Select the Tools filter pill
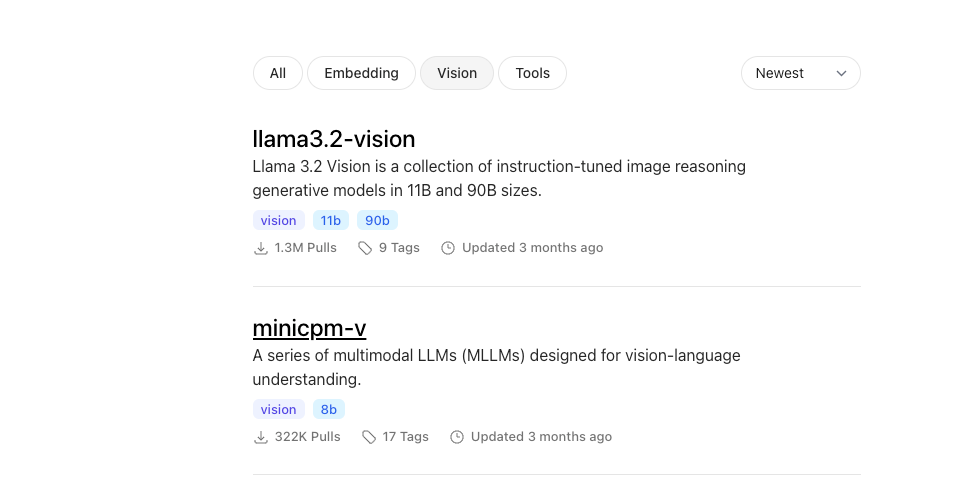 point(533,73)
